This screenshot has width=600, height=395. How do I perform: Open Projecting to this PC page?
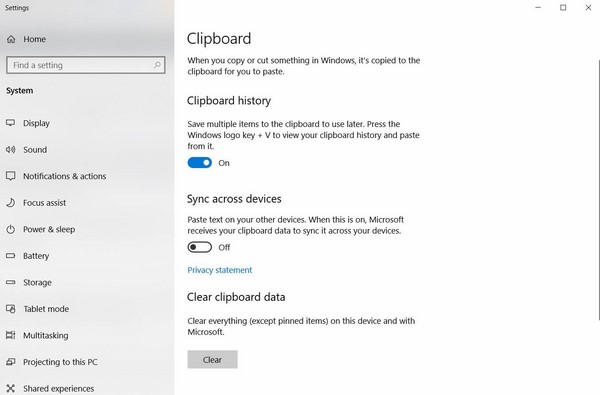point(60,362)
